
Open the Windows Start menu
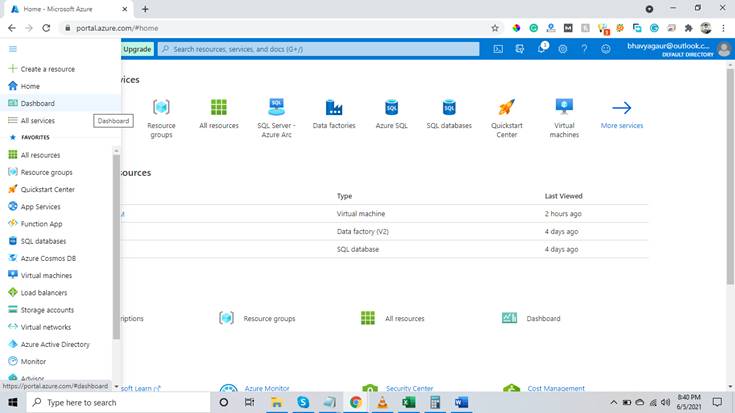[13, 402]
